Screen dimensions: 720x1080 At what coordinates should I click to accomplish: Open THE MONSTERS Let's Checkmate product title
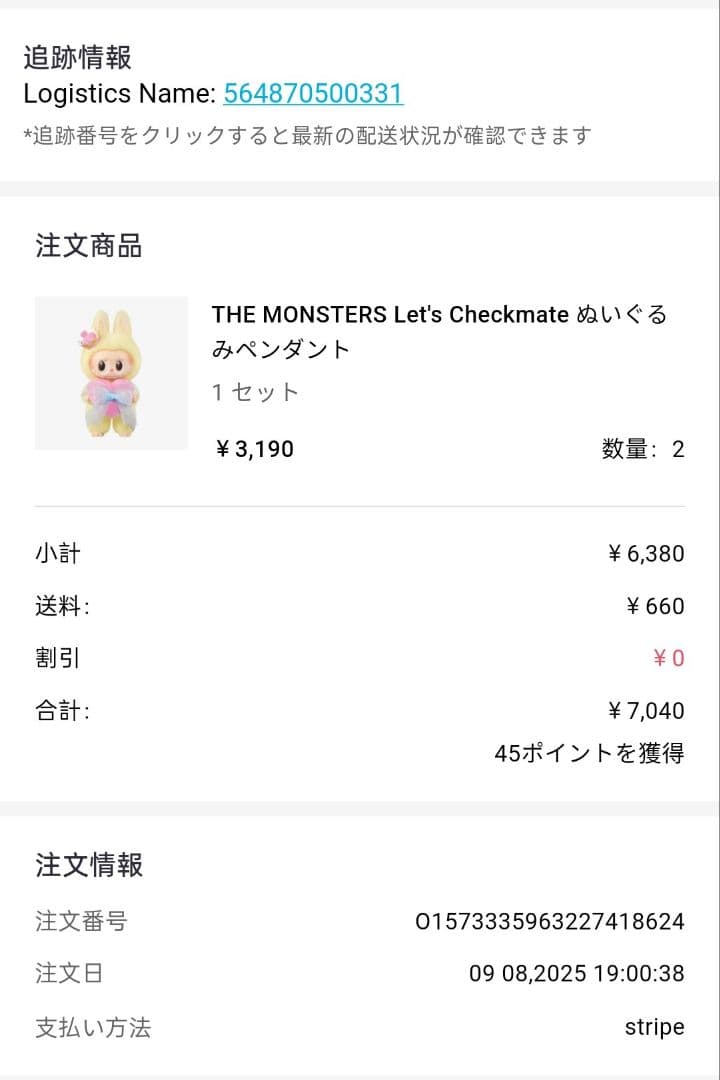coord(439,331)
